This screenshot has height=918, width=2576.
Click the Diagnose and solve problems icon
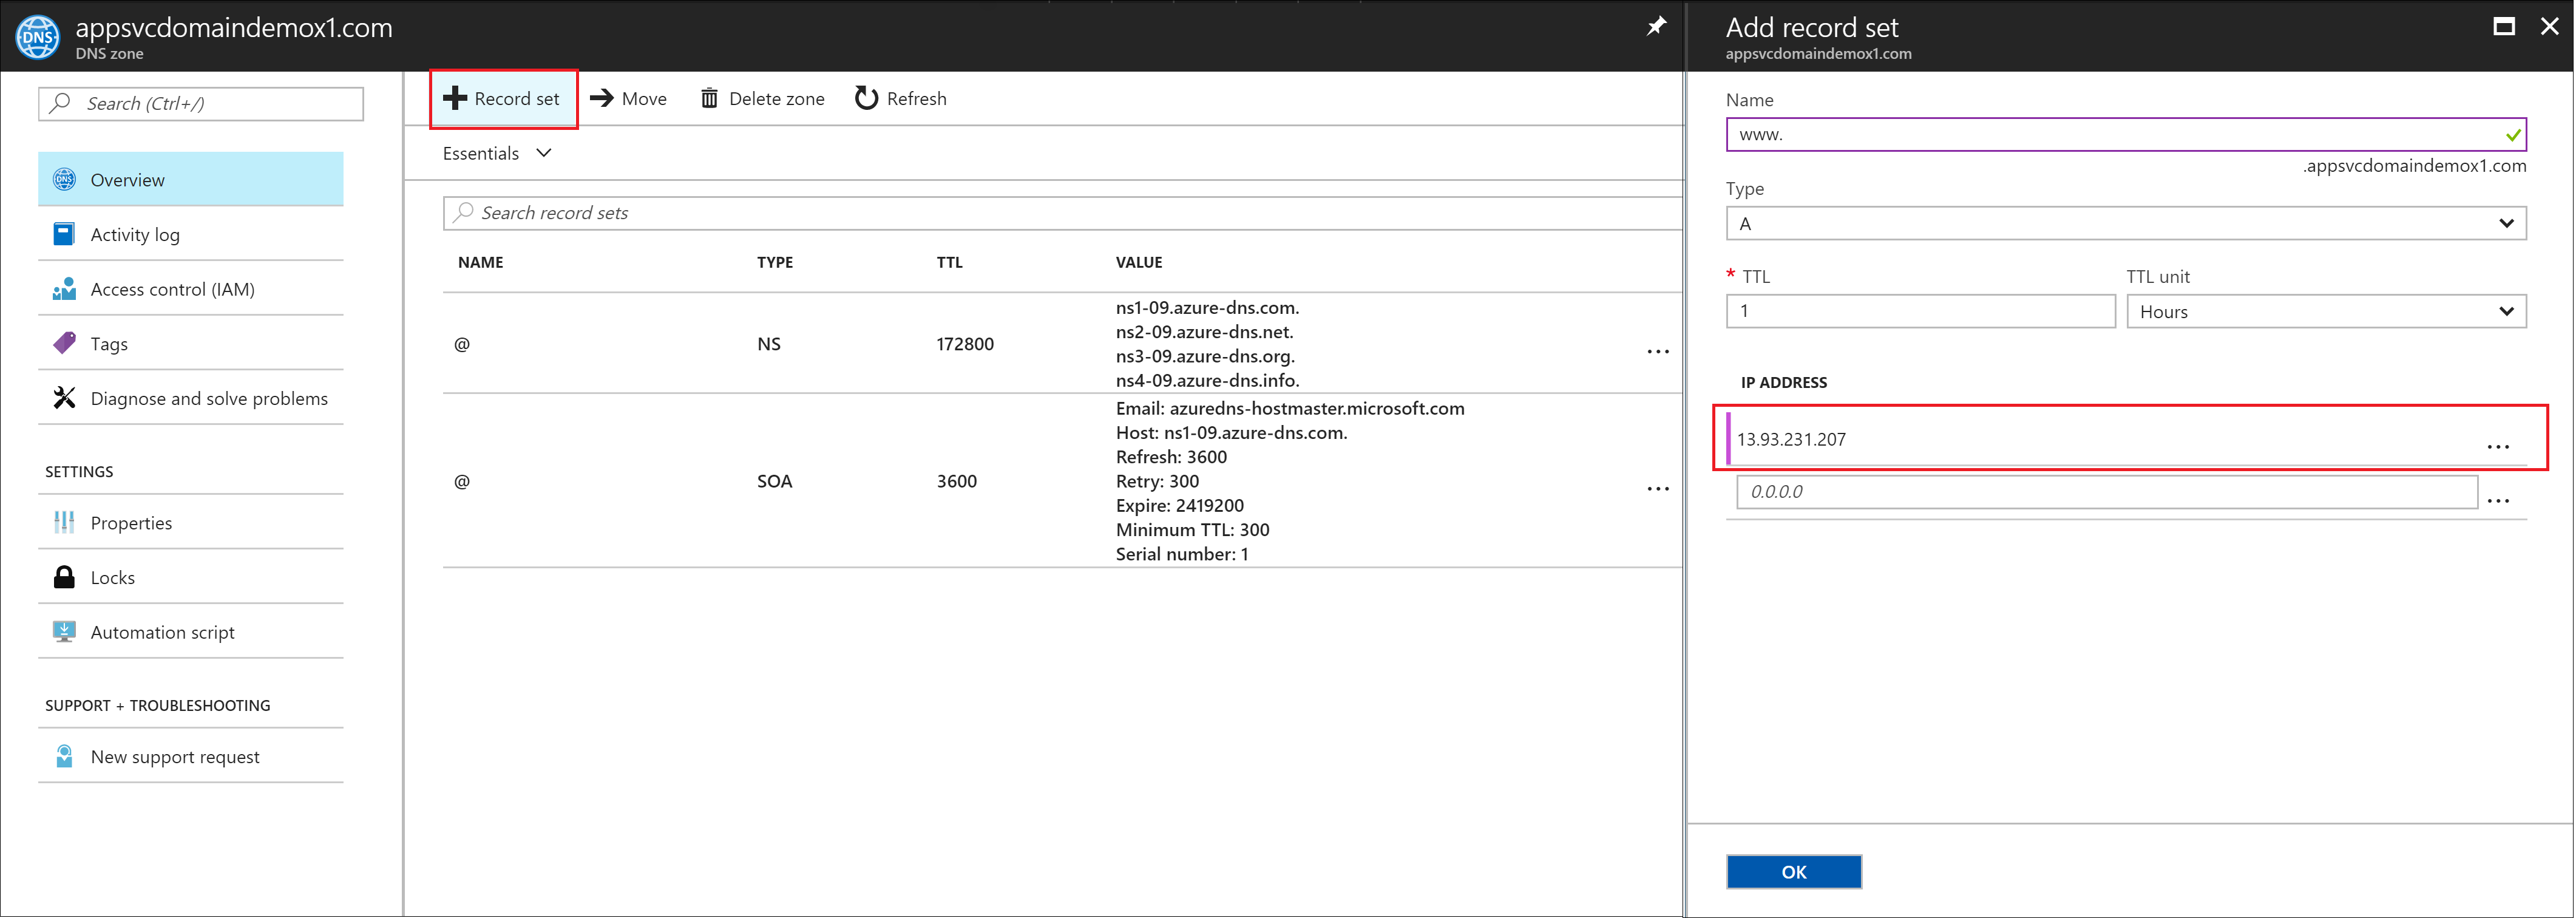65,398
